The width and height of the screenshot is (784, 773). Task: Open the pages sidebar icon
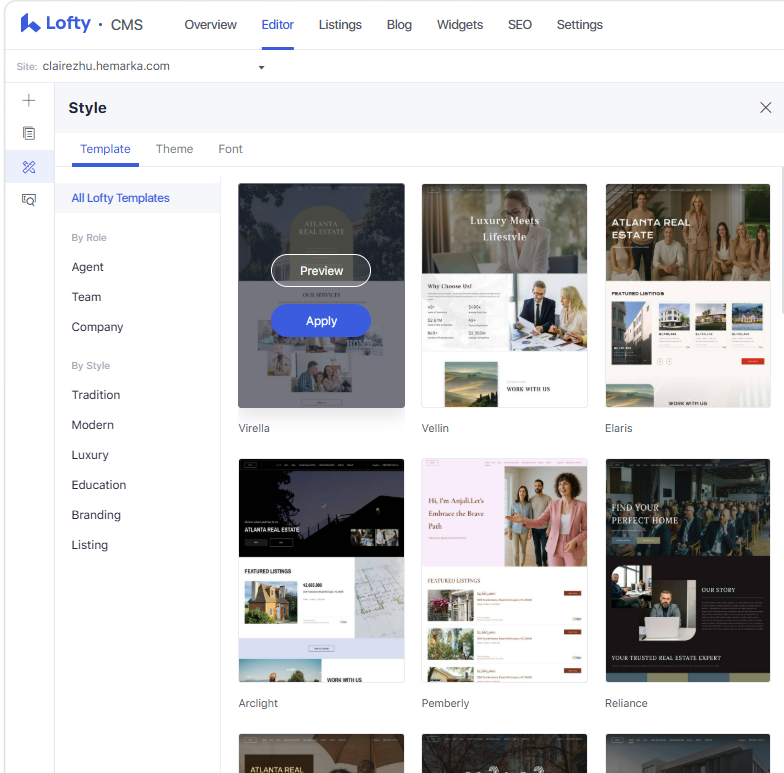pyautogui.click(x=29, y=134)
